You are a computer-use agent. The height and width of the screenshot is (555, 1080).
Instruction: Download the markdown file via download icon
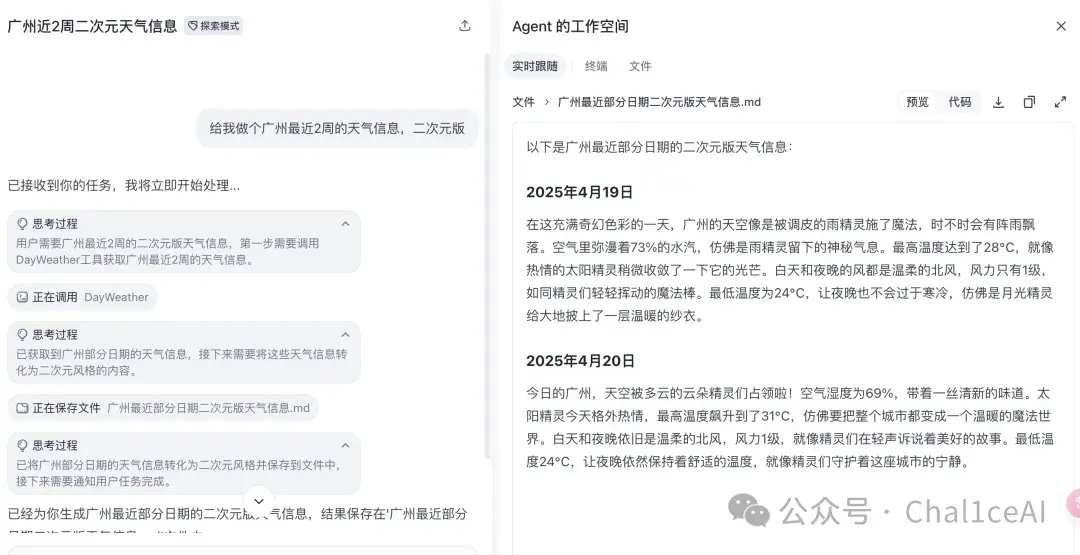pyautogui.click(x=998, y=102)
